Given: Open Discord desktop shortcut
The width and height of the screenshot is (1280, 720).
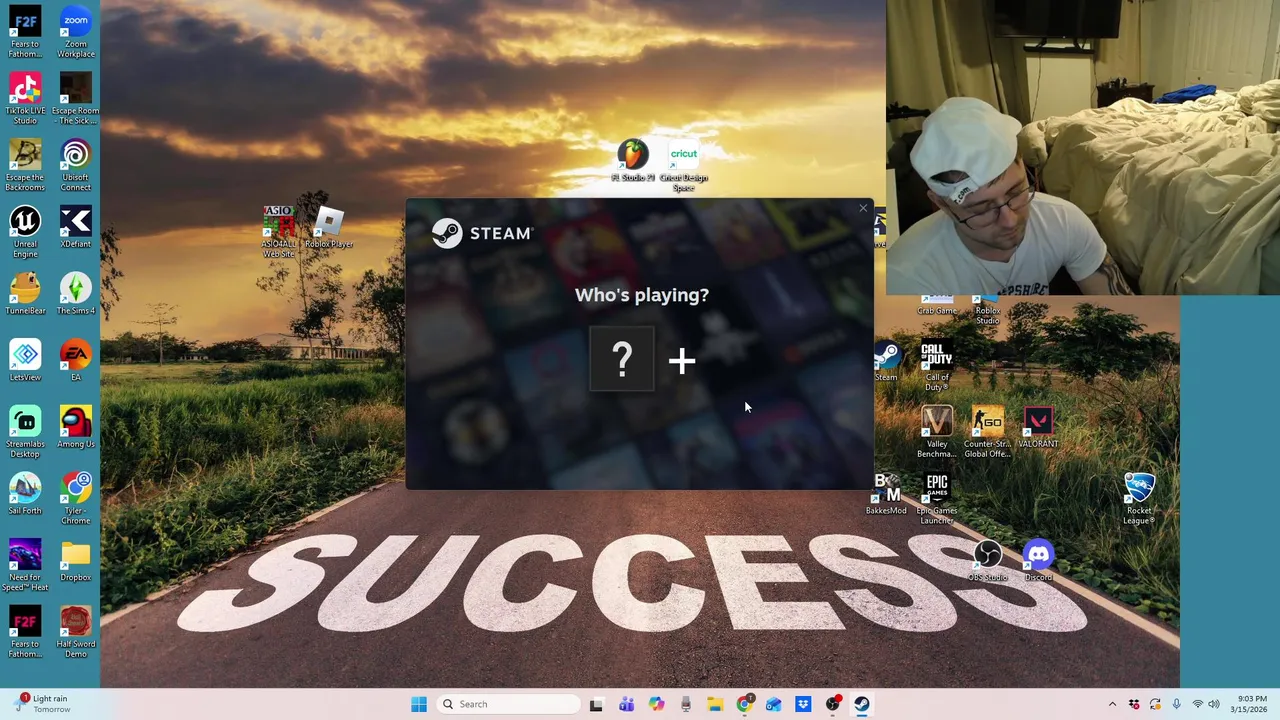Looking at the screenshot, I should click(x=1038, y=561).
